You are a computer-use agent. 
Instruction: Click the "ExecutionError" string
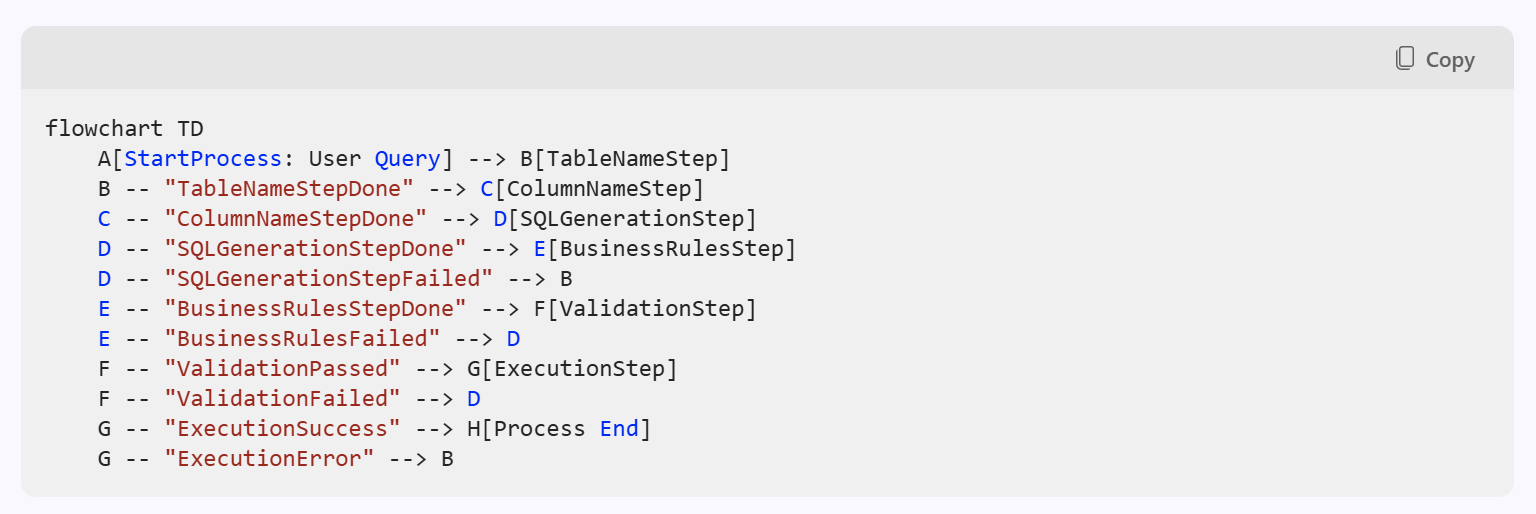point(269,458)
